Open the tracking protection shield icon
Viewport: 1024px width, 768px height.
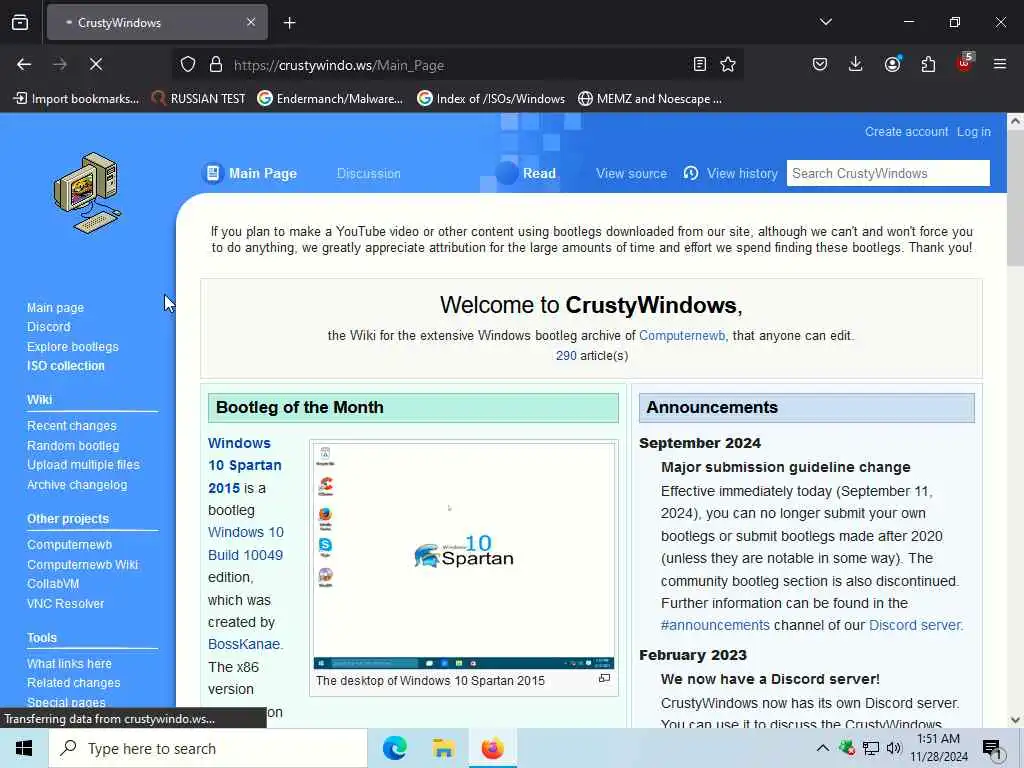click(x=188, y=65)
